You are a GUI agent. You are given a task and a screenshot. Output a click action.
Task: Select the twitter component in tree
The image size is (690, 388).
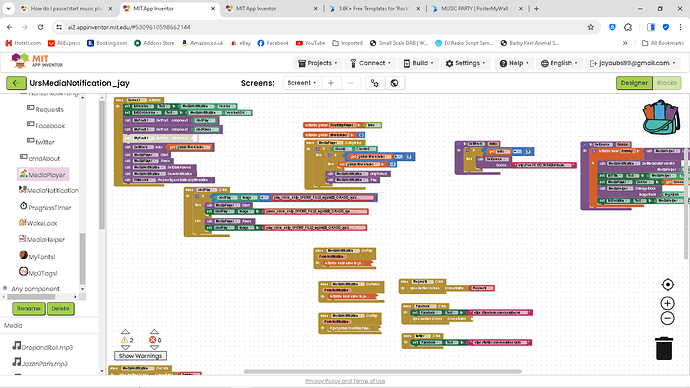(x=41, y=142)
